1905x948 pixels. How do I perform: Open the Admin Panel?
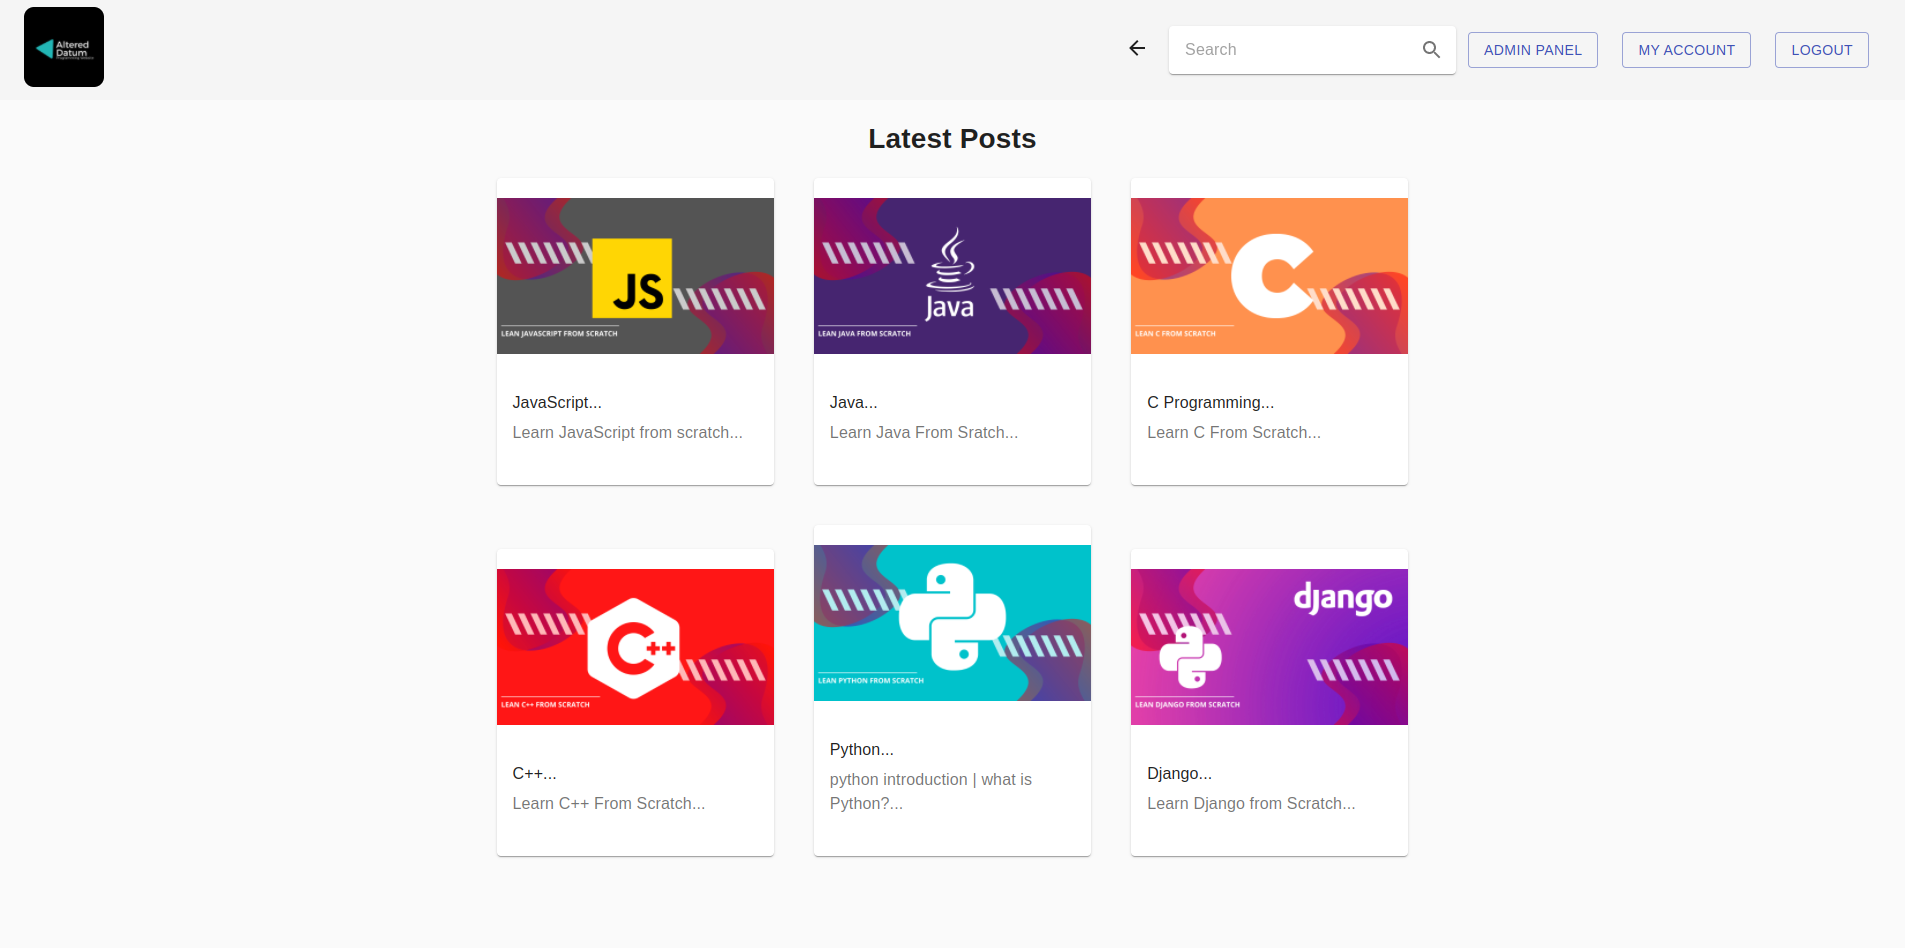click(x=1532, y=50)
